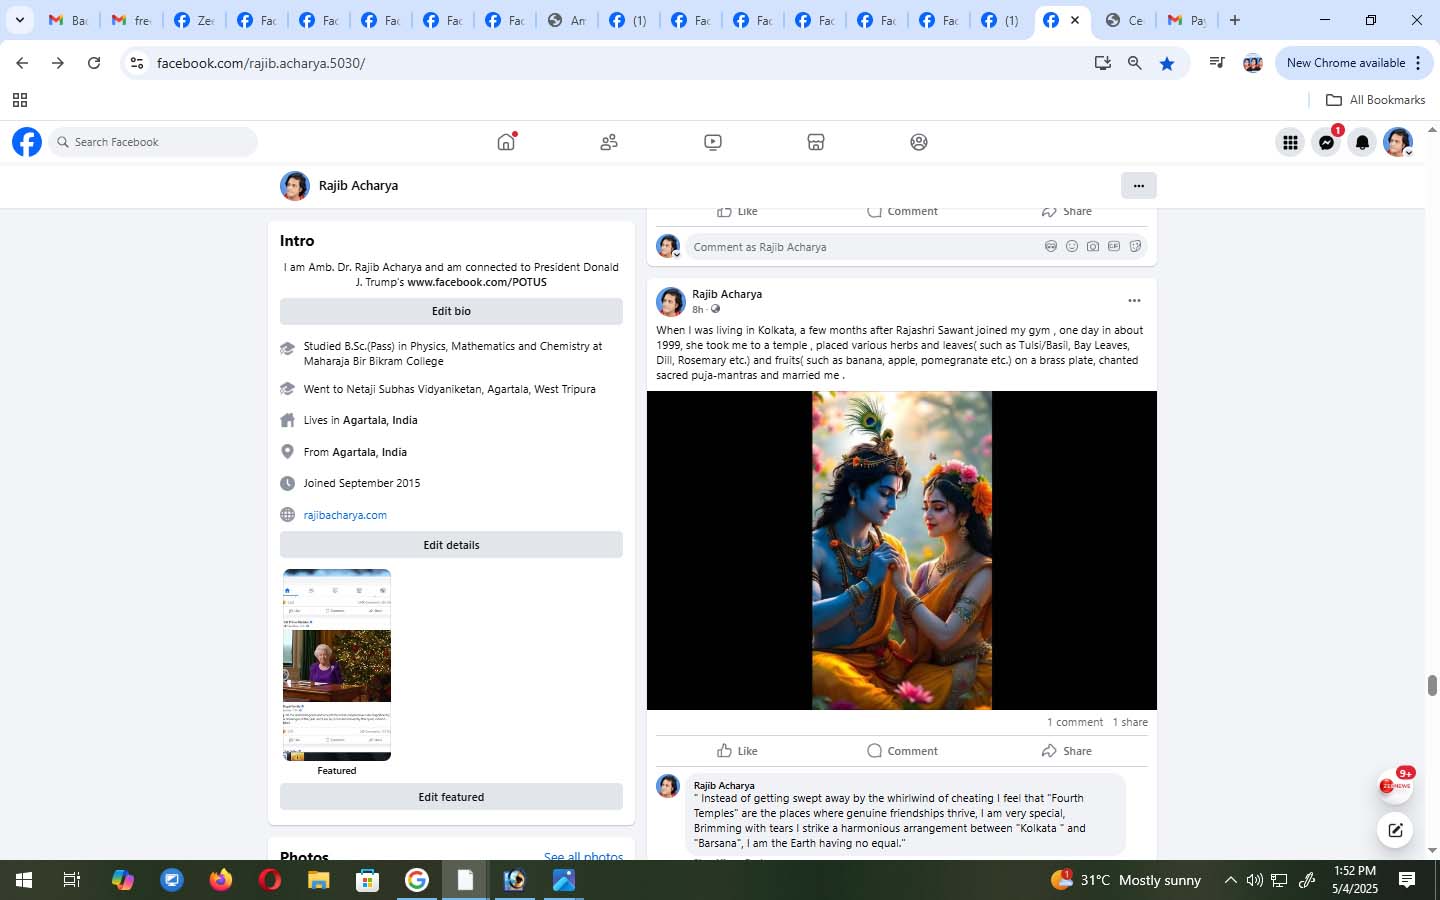Share the Krishna image post
Screen dimensions: 1440x900
coord(1066,751)
